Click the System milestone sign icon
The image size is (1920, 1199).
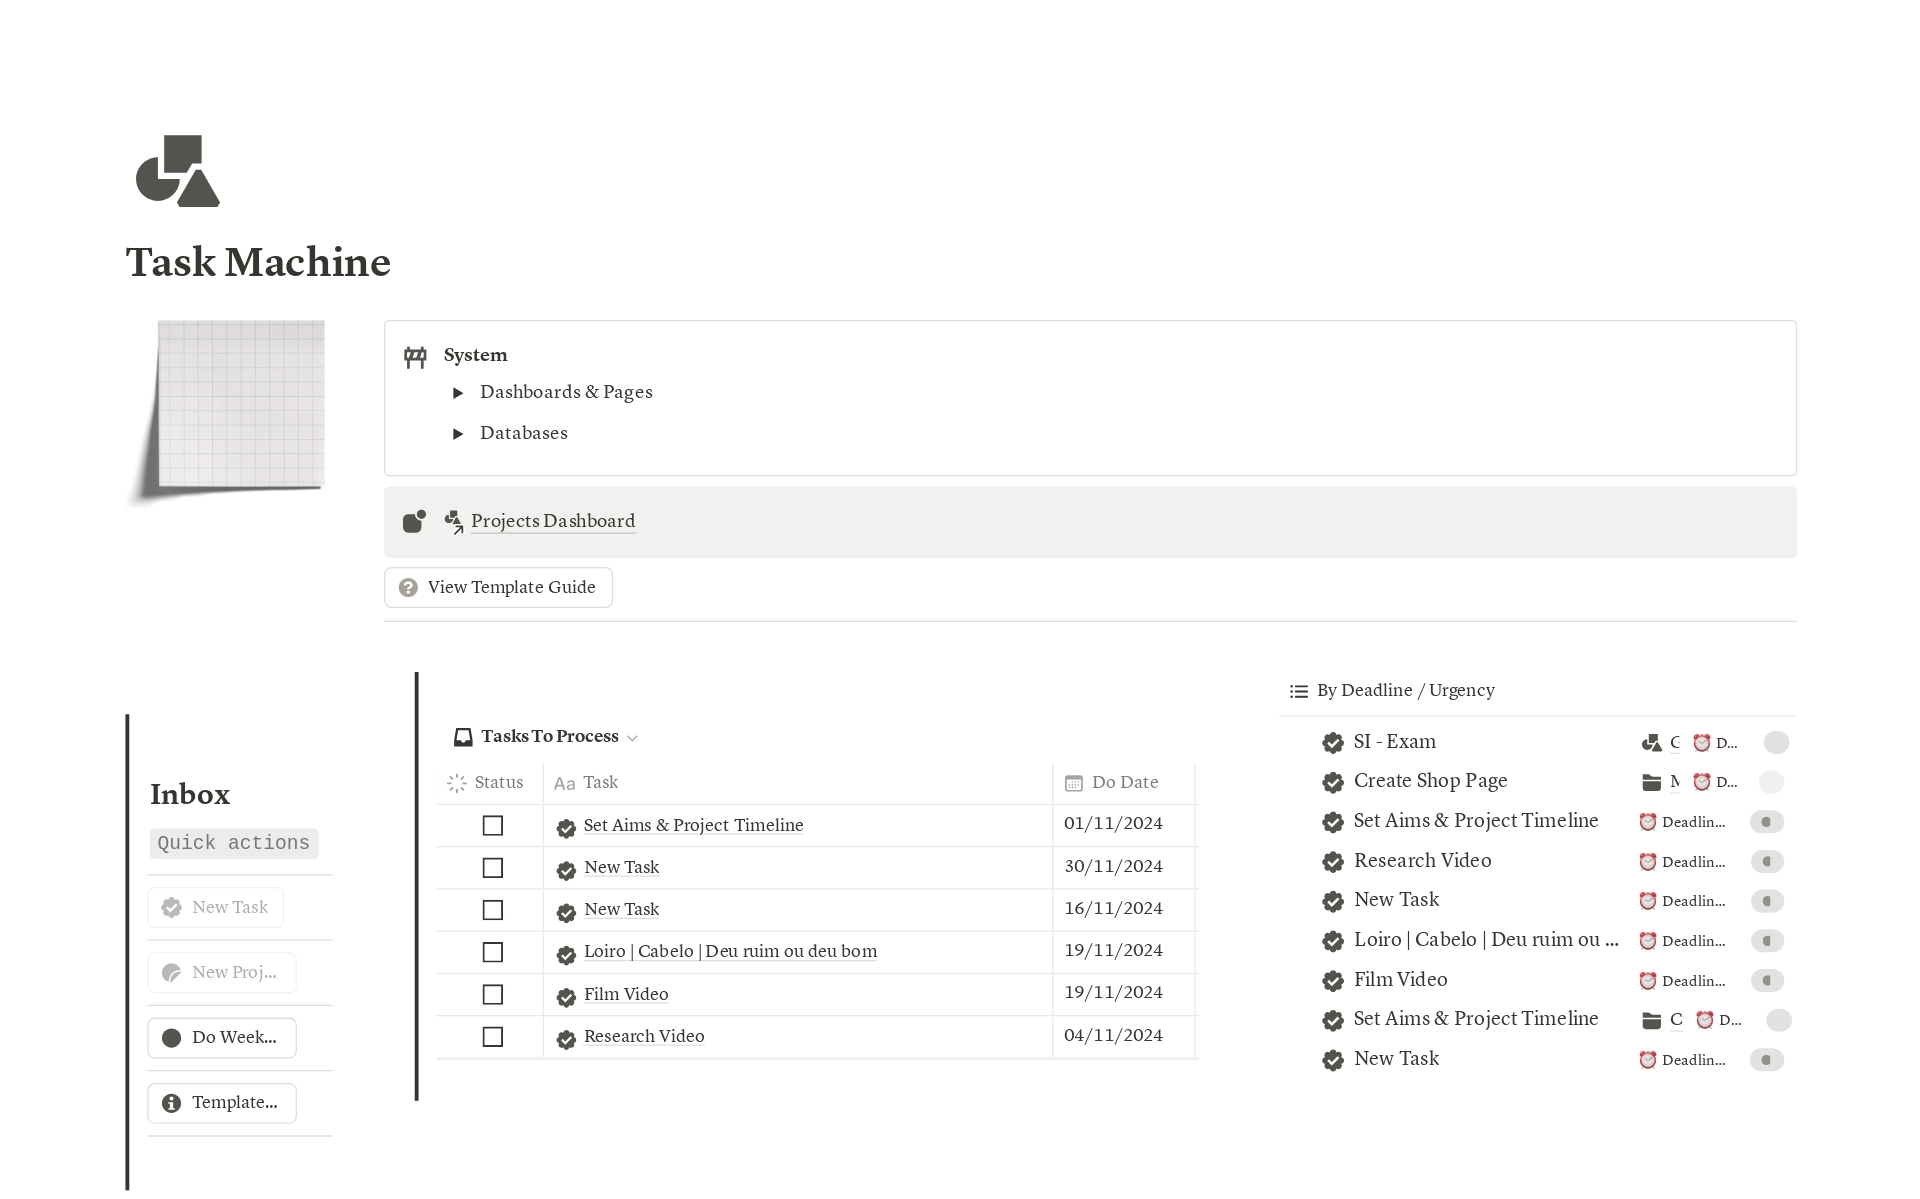point(416,356)
